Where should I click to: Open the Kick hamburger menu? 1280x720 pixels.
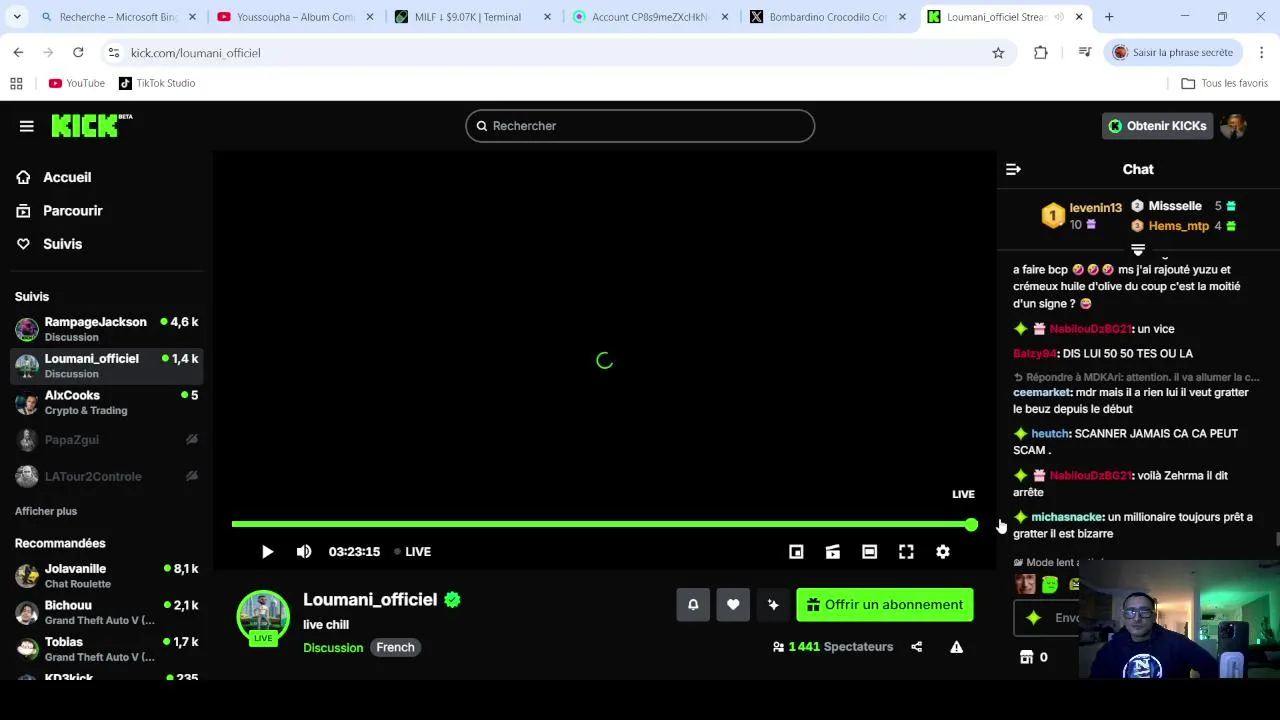[x=27, y=126]
